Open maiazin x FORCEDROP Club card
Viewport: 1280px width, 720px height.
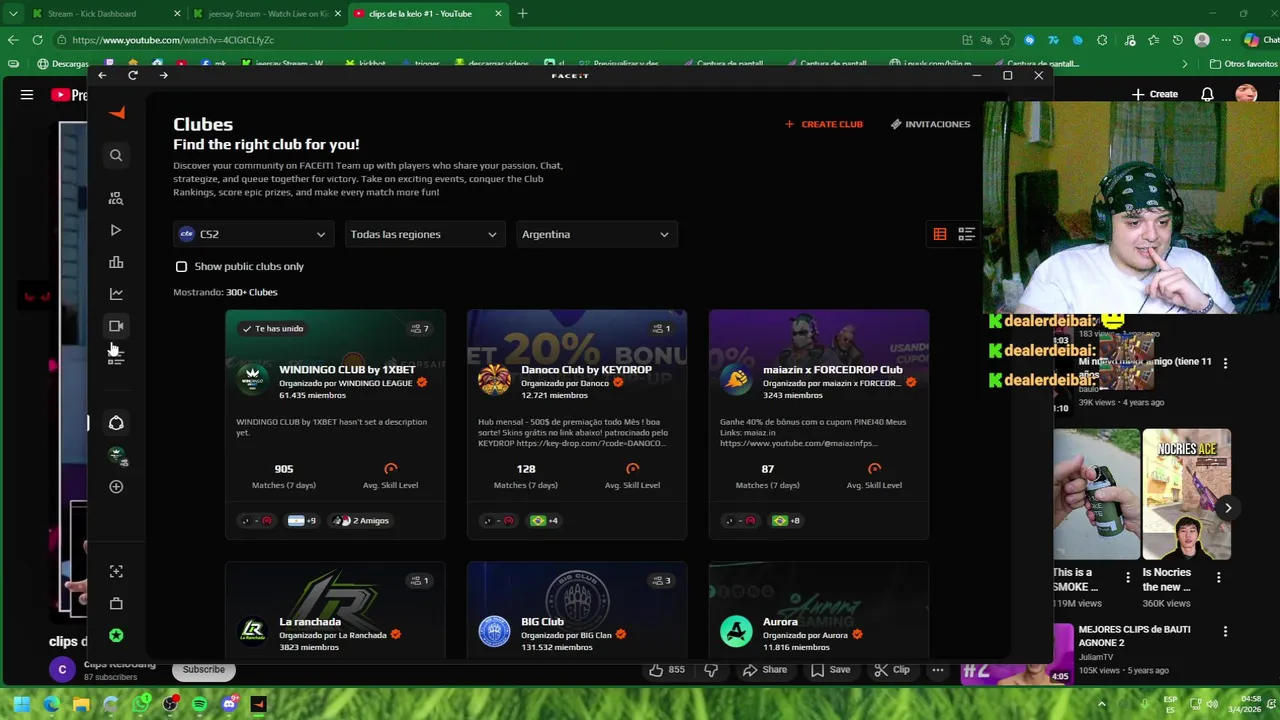819,424
